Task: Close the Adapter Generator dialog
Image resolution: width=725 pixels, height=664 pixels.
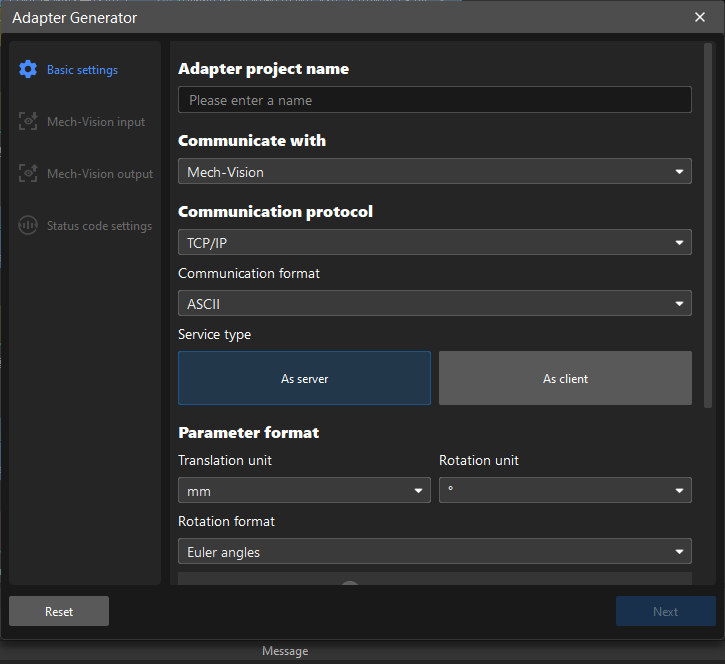Action: [700, 17]
